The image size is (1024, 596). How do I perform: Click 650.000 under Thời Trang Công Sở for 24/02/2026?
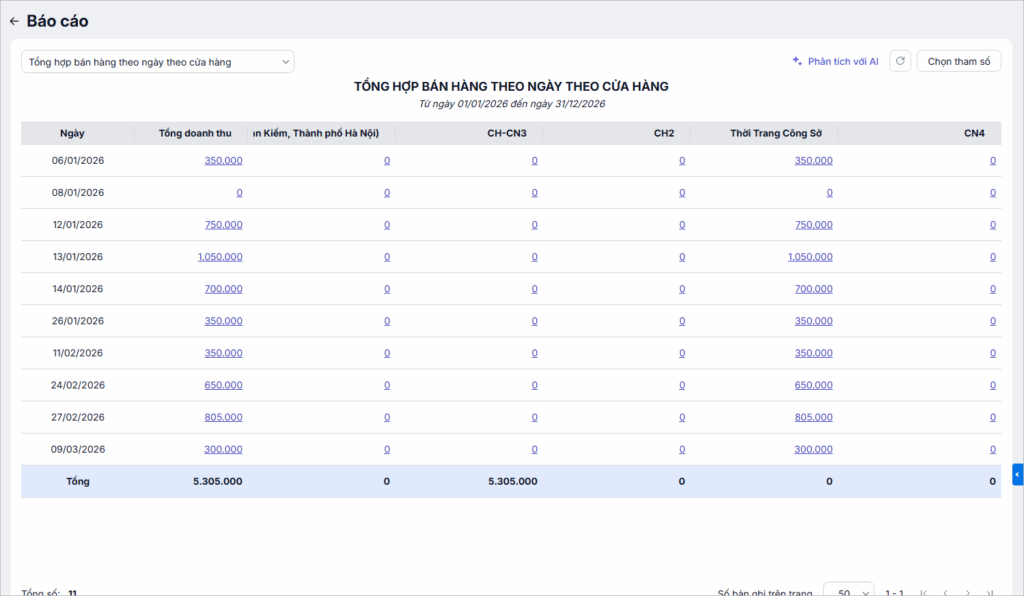[x=813, y=385]
